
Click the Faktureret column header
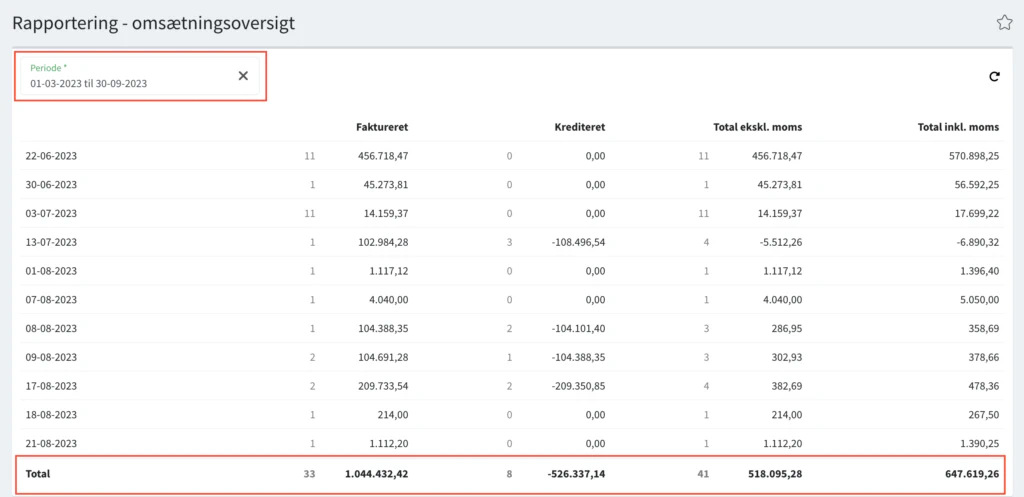[x=381, y=127]
